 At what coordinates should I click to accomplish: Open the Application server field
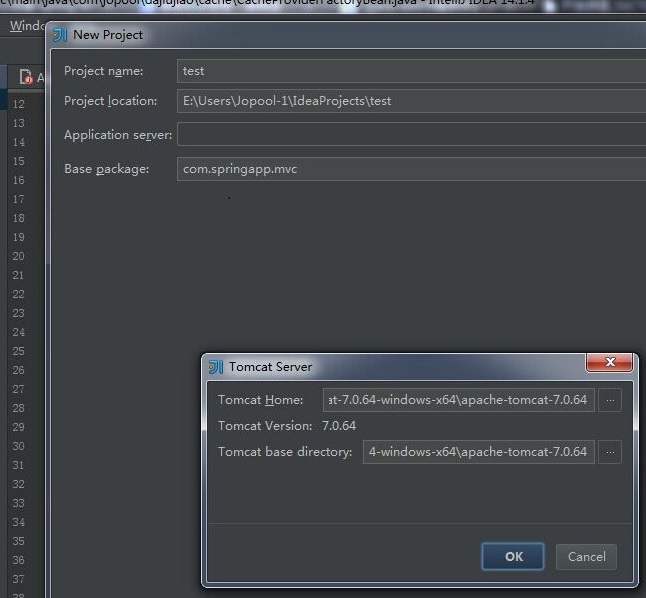click(x=412, y=134)
